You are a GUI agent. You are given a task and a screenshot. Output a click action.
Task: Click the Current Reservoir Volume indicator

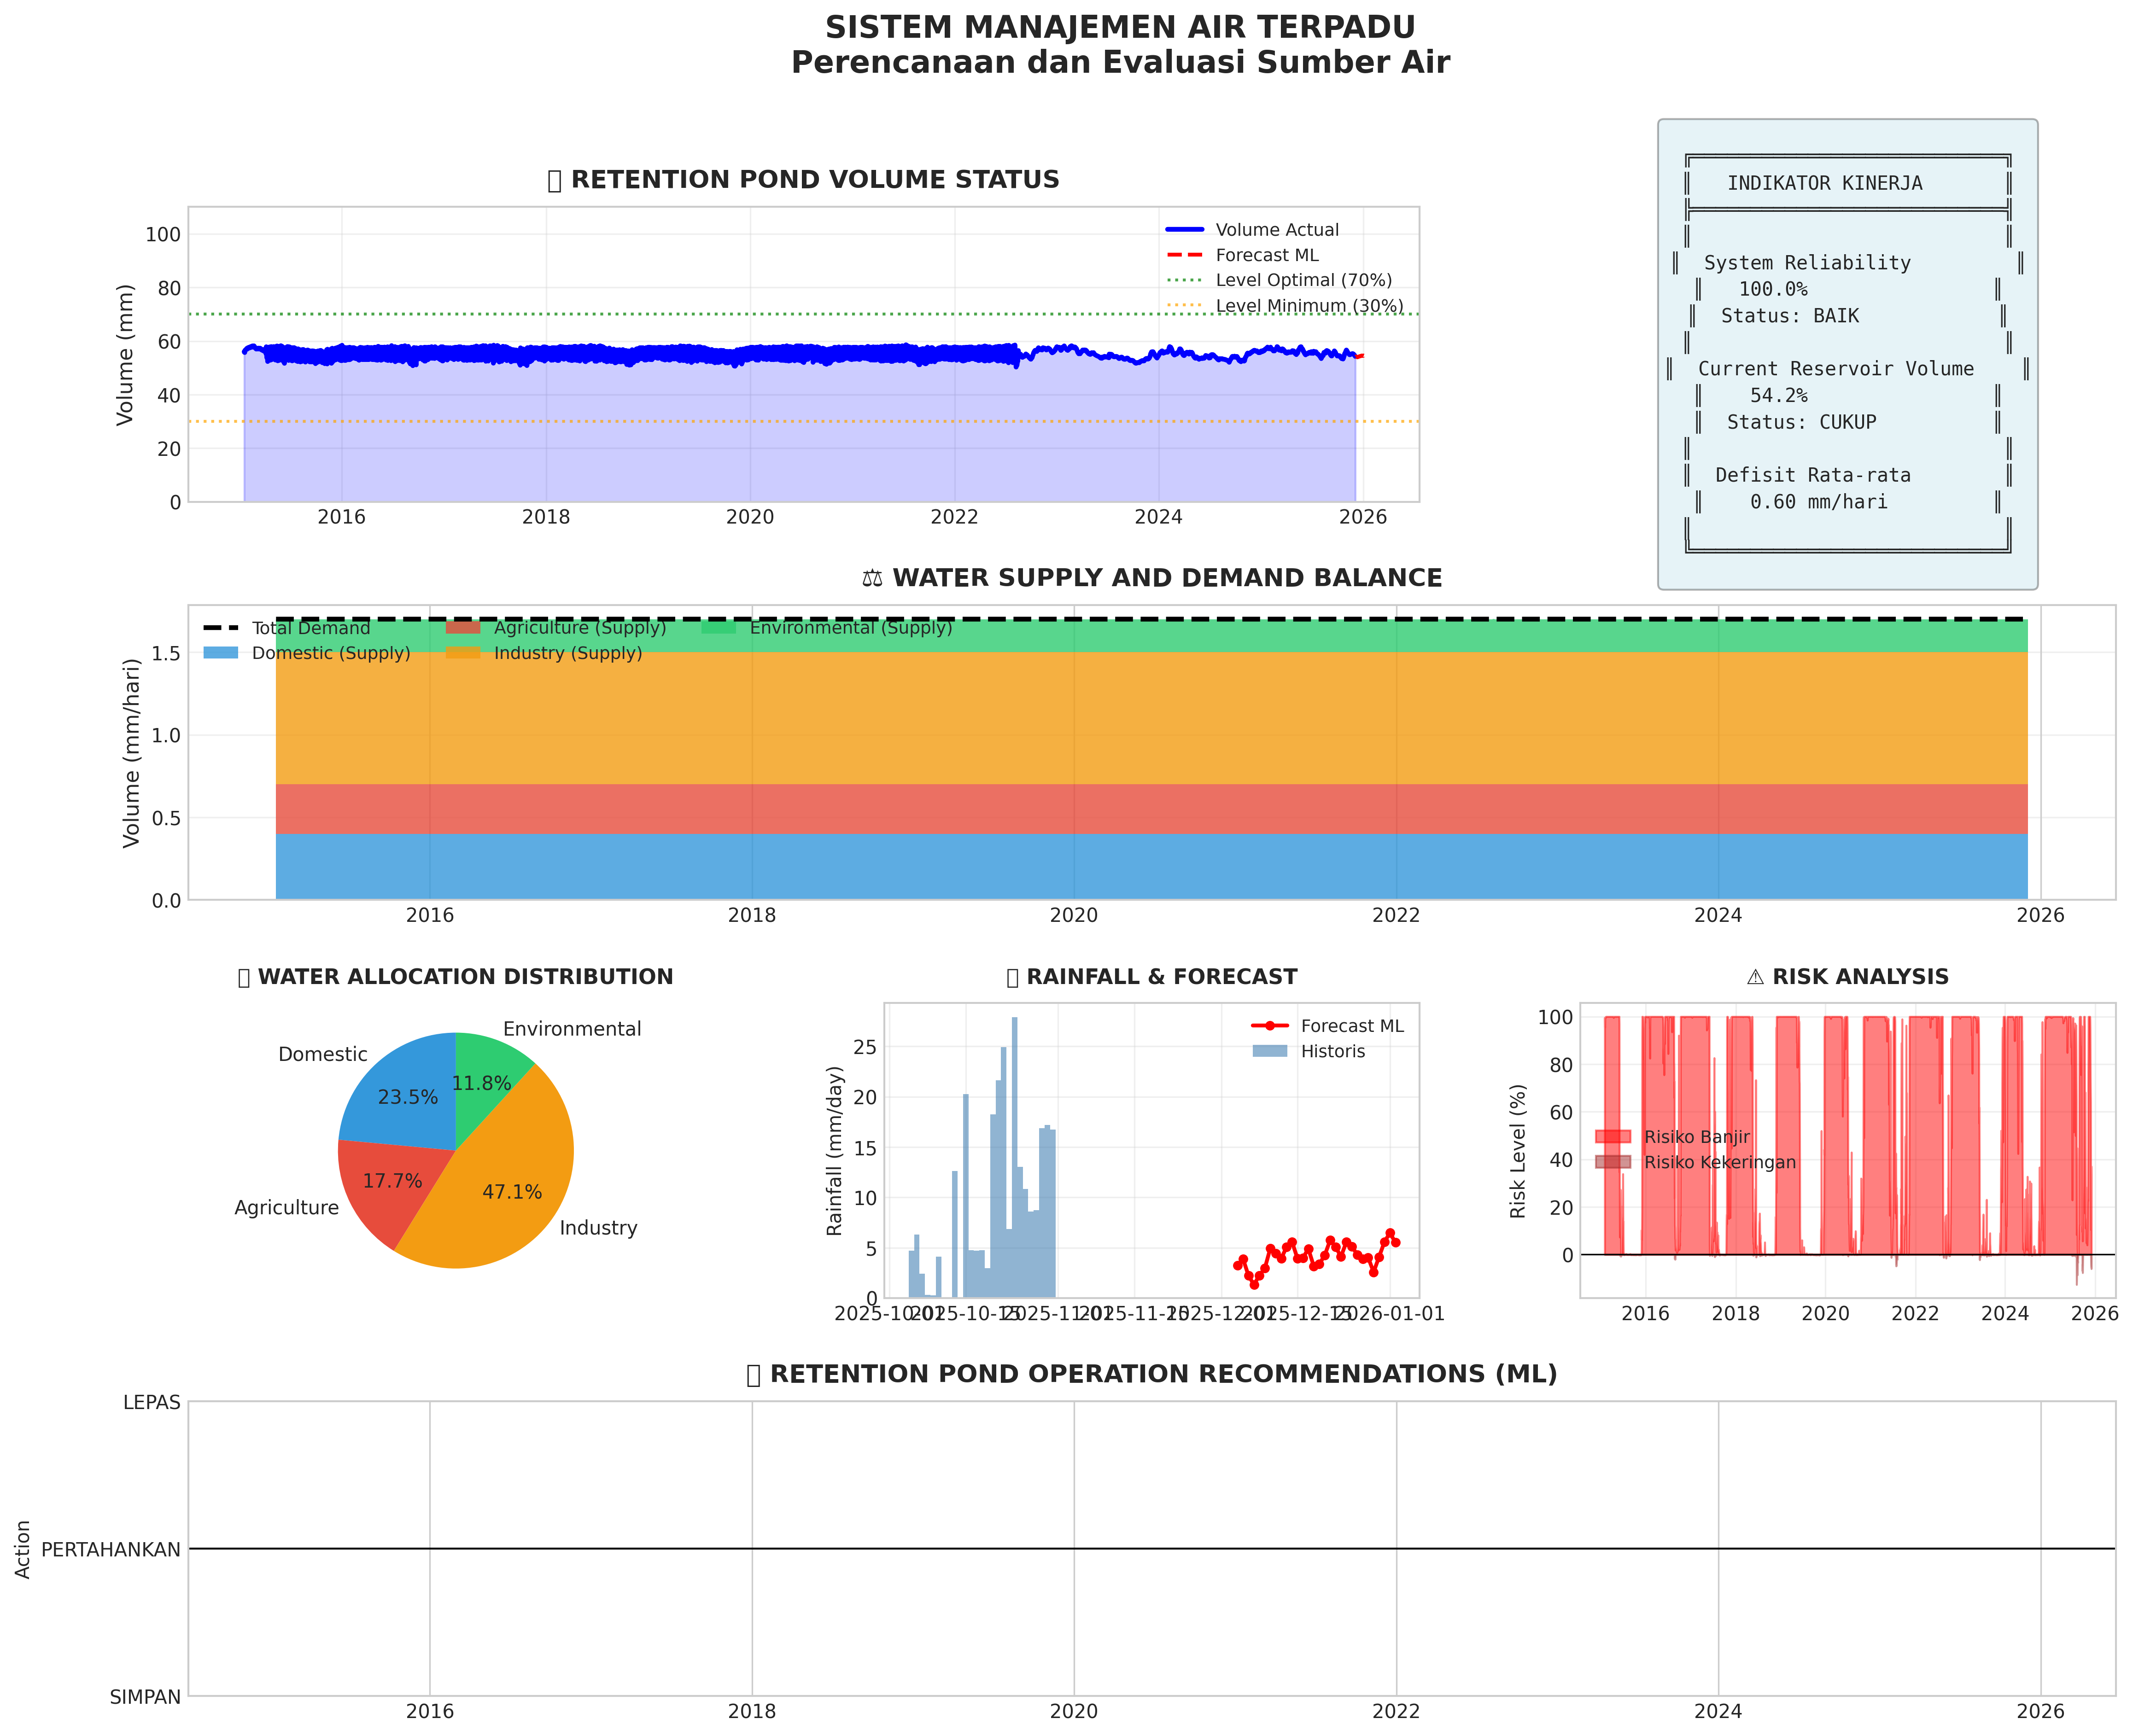(1835, 369)
